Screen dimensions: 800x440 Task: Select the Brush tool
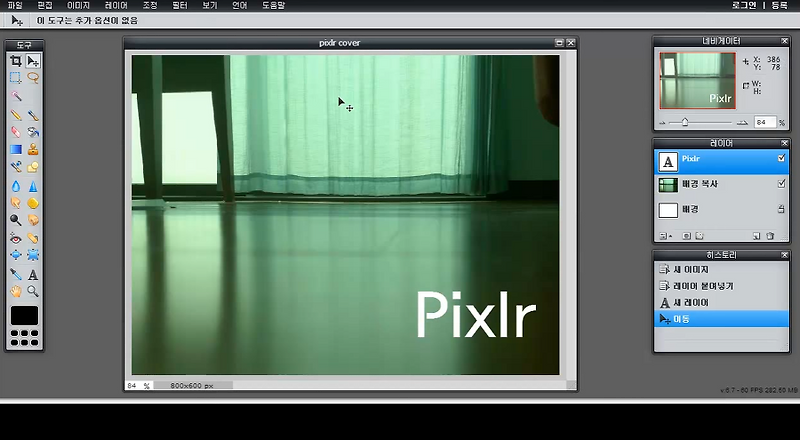tap(33, 115)
